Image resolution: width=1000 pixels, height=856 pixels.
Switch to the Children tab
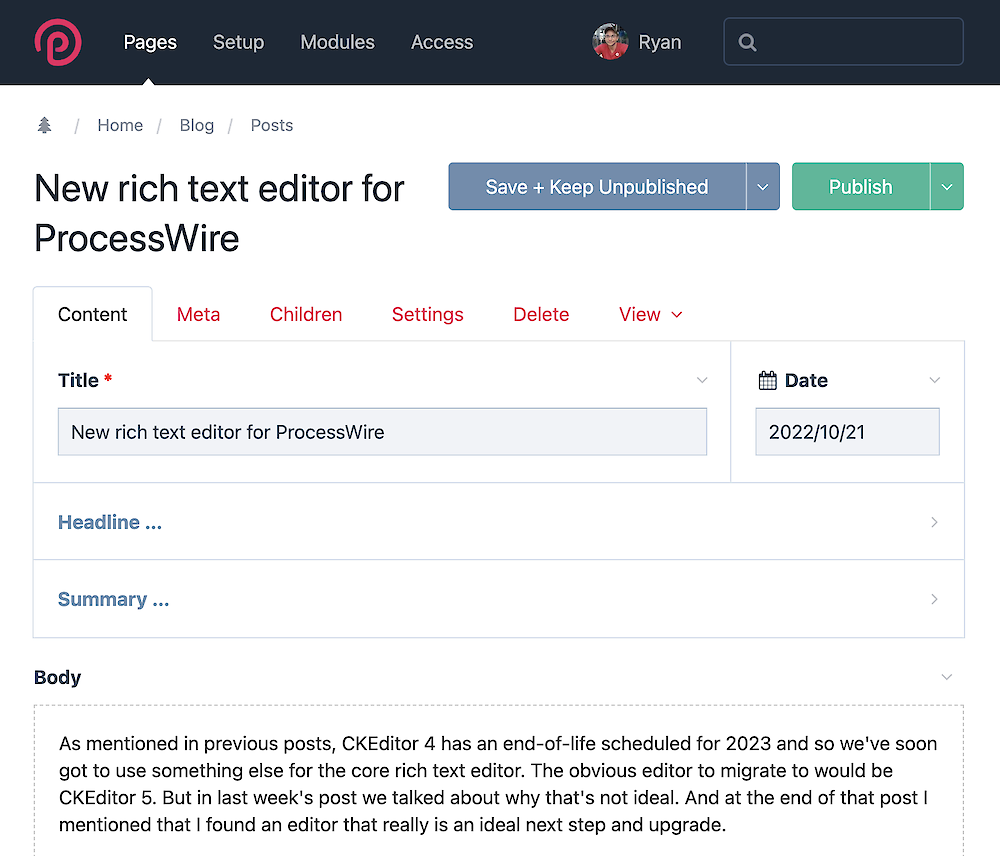tap(306, 314)
